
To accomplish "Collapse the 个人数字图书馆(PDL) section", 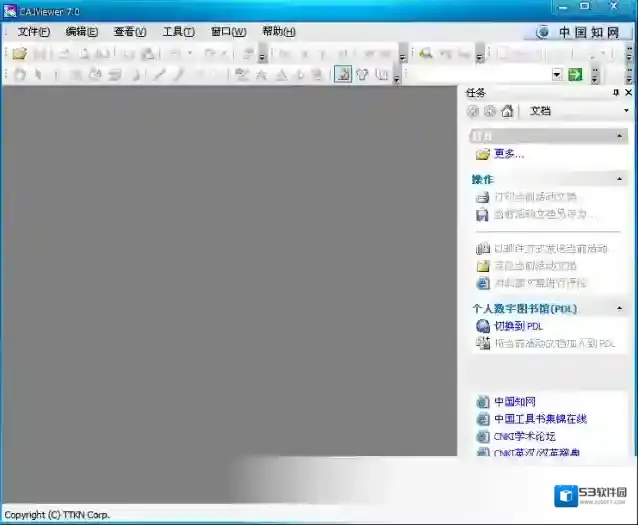I will tap(620, 309).
